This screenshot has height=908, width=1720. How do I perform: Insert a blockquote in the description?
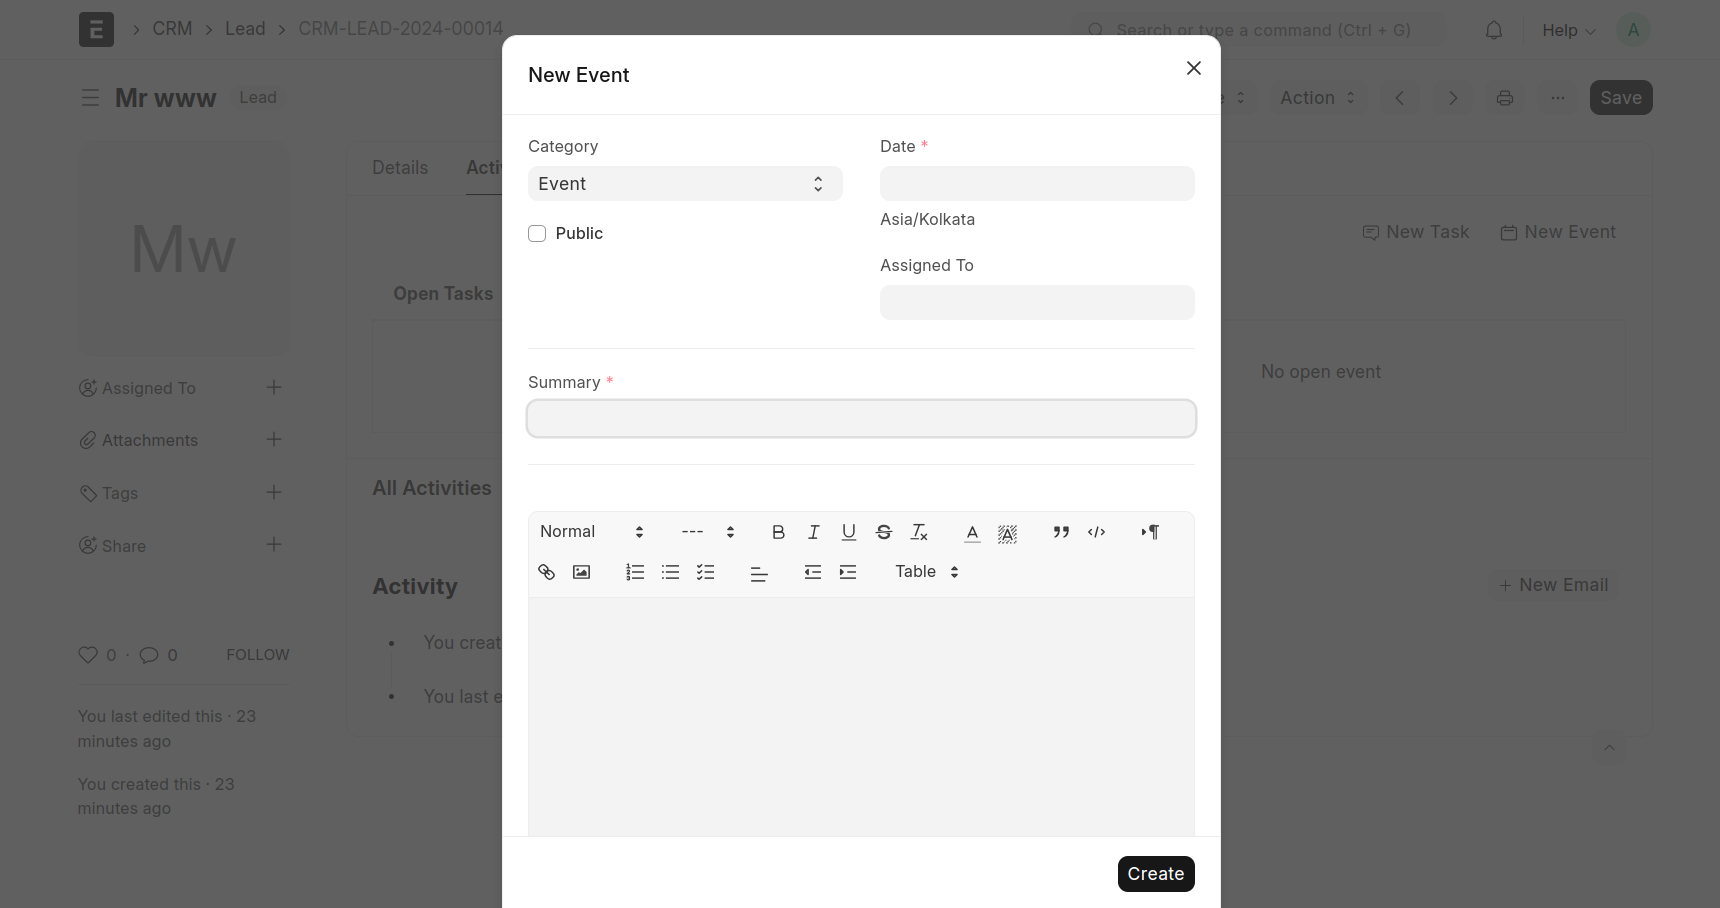1061,532
